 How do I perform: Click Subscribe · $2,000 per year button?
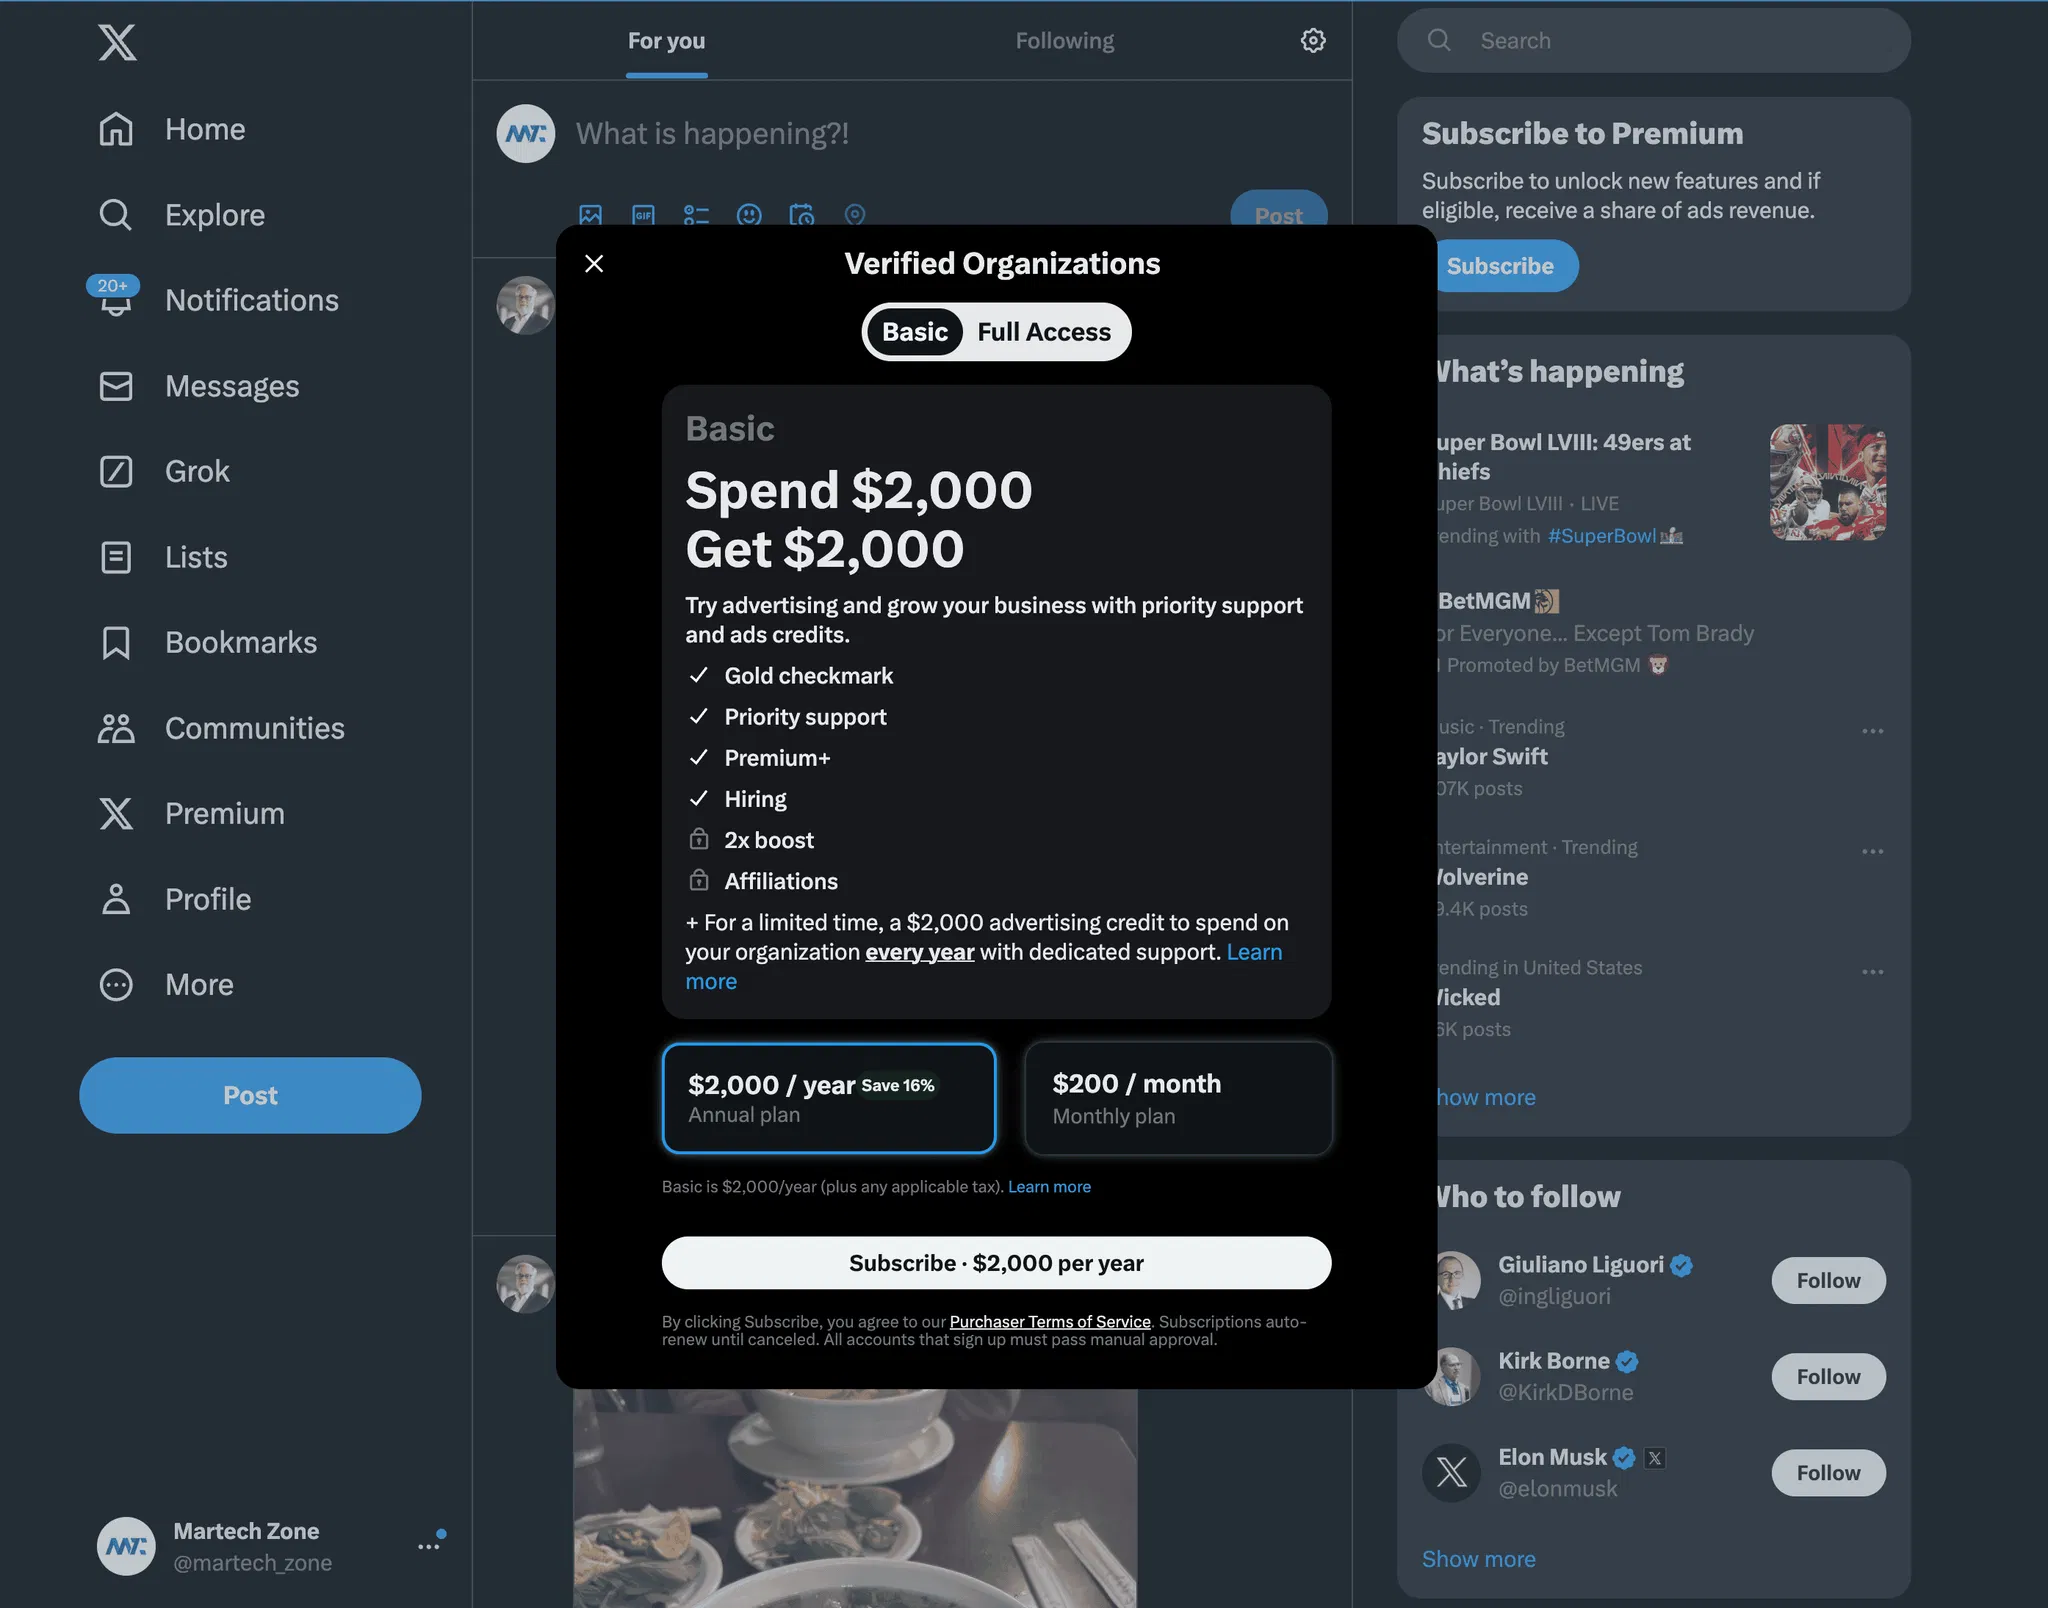click(996, 1263)
